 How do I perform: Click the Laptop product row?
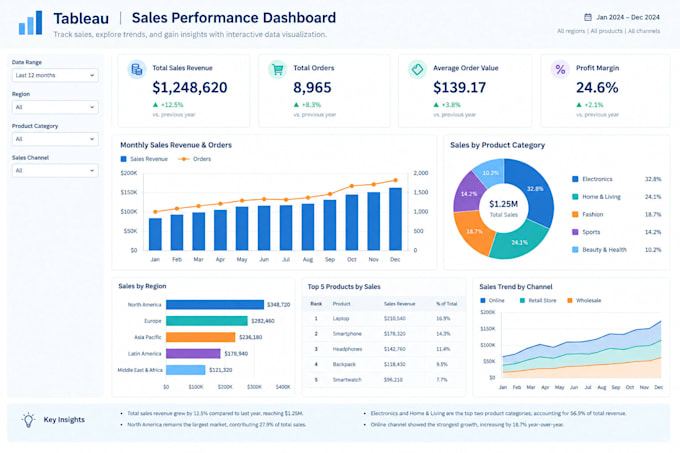(384, 319)
